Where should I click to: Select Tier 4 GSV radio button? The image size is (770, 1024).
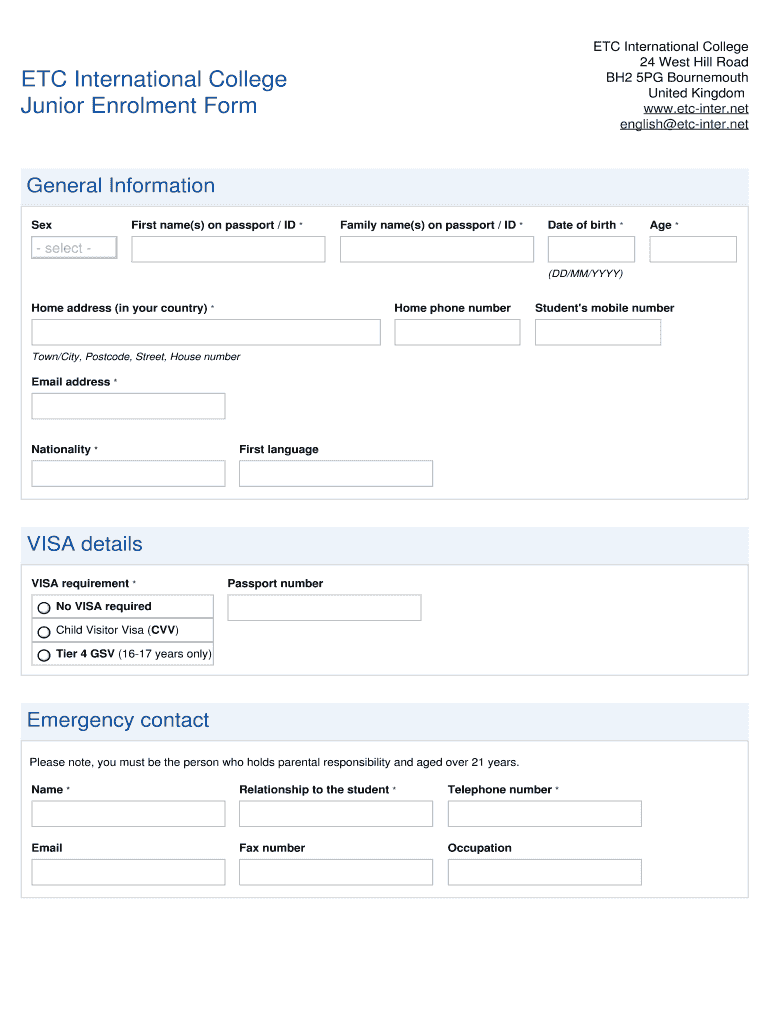point(44,656)
